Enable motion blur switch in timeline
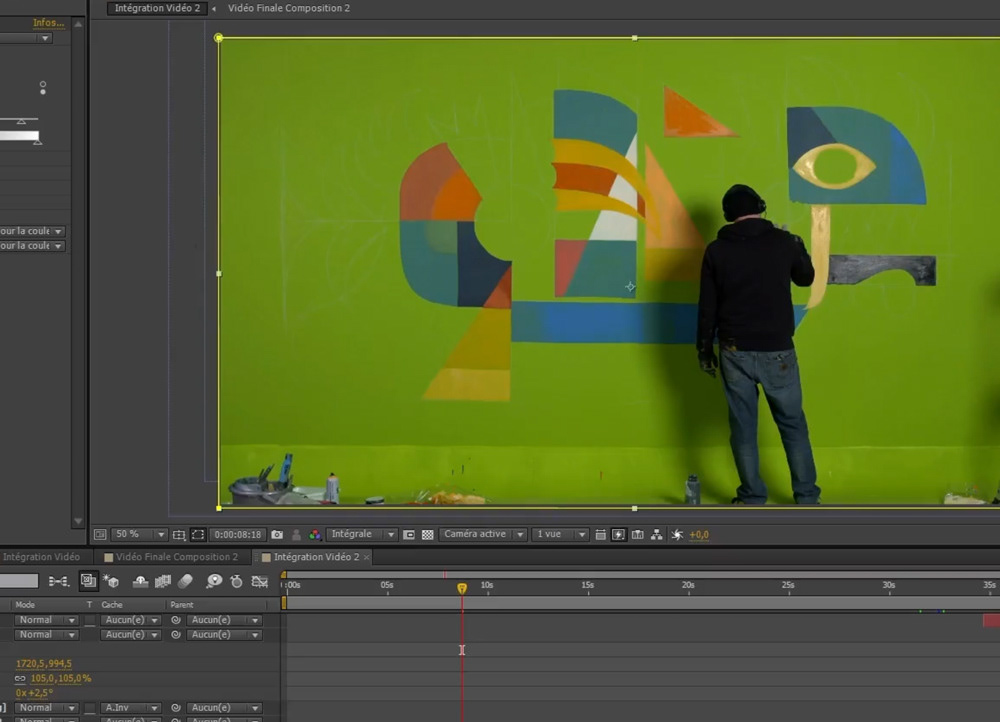1000x722 pixels. click(x=185, y=581)
